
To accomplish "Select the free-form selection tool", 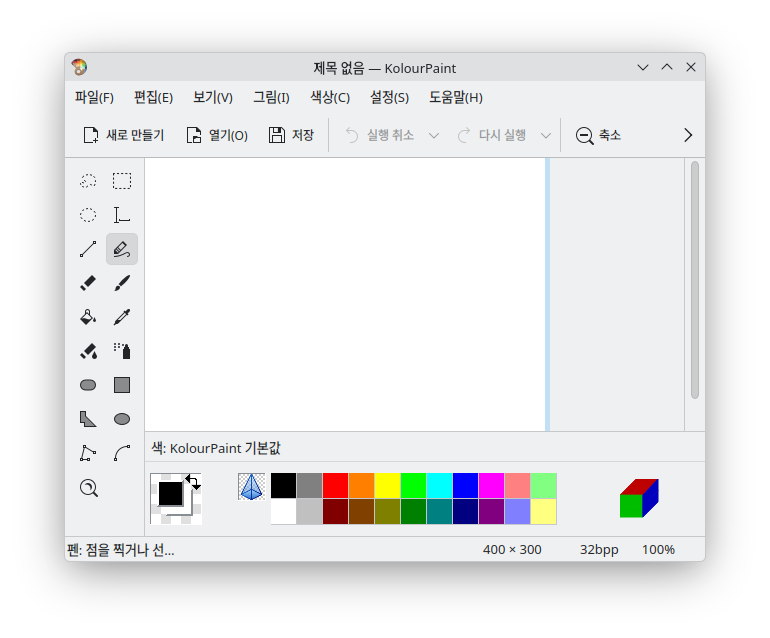I will (88, 181).
